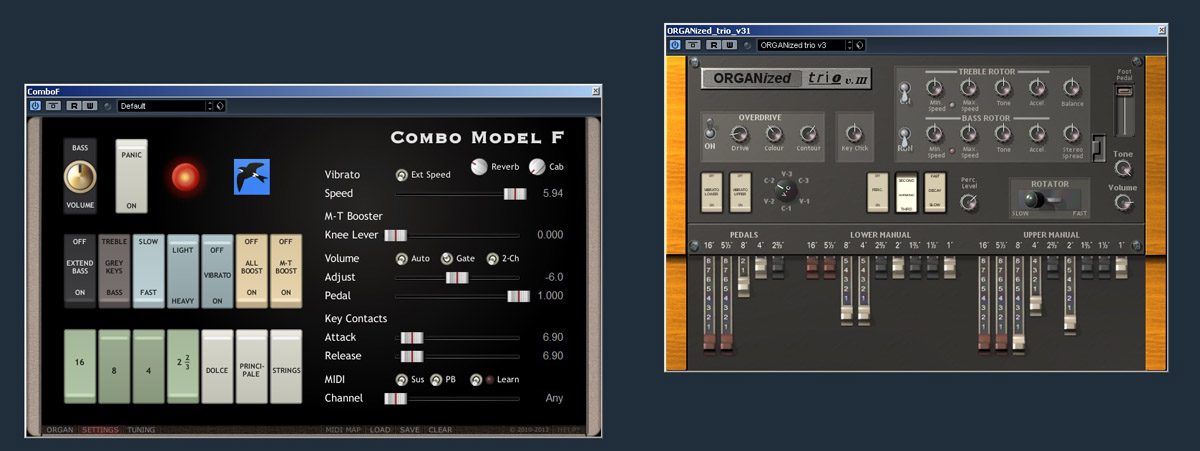
Task: Click the red glowing power lamp in ComboF
Action: click(186, 176)
